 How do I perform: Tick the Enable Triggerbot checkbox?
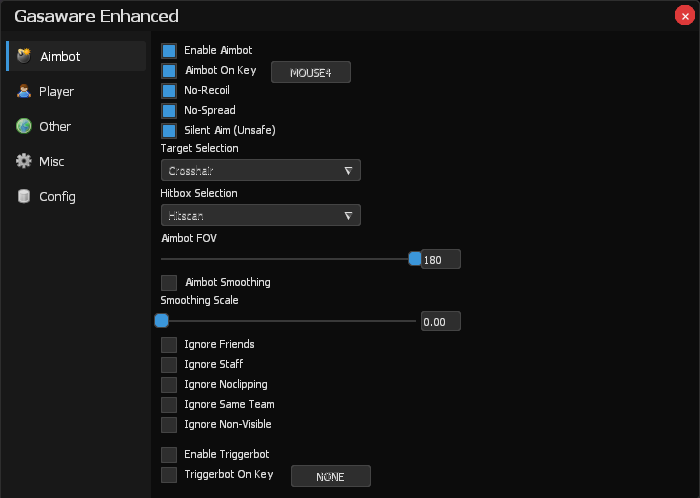(169, 455)
